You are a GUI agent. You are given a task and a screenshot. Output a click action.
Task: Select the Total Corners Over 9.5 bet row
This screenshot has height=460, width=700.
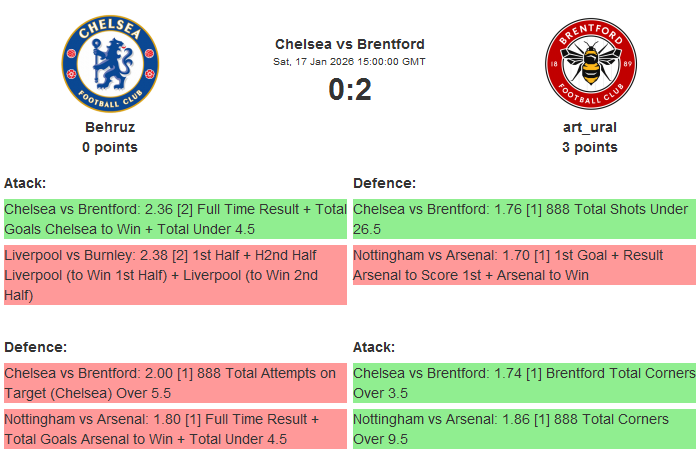(524, 428)
